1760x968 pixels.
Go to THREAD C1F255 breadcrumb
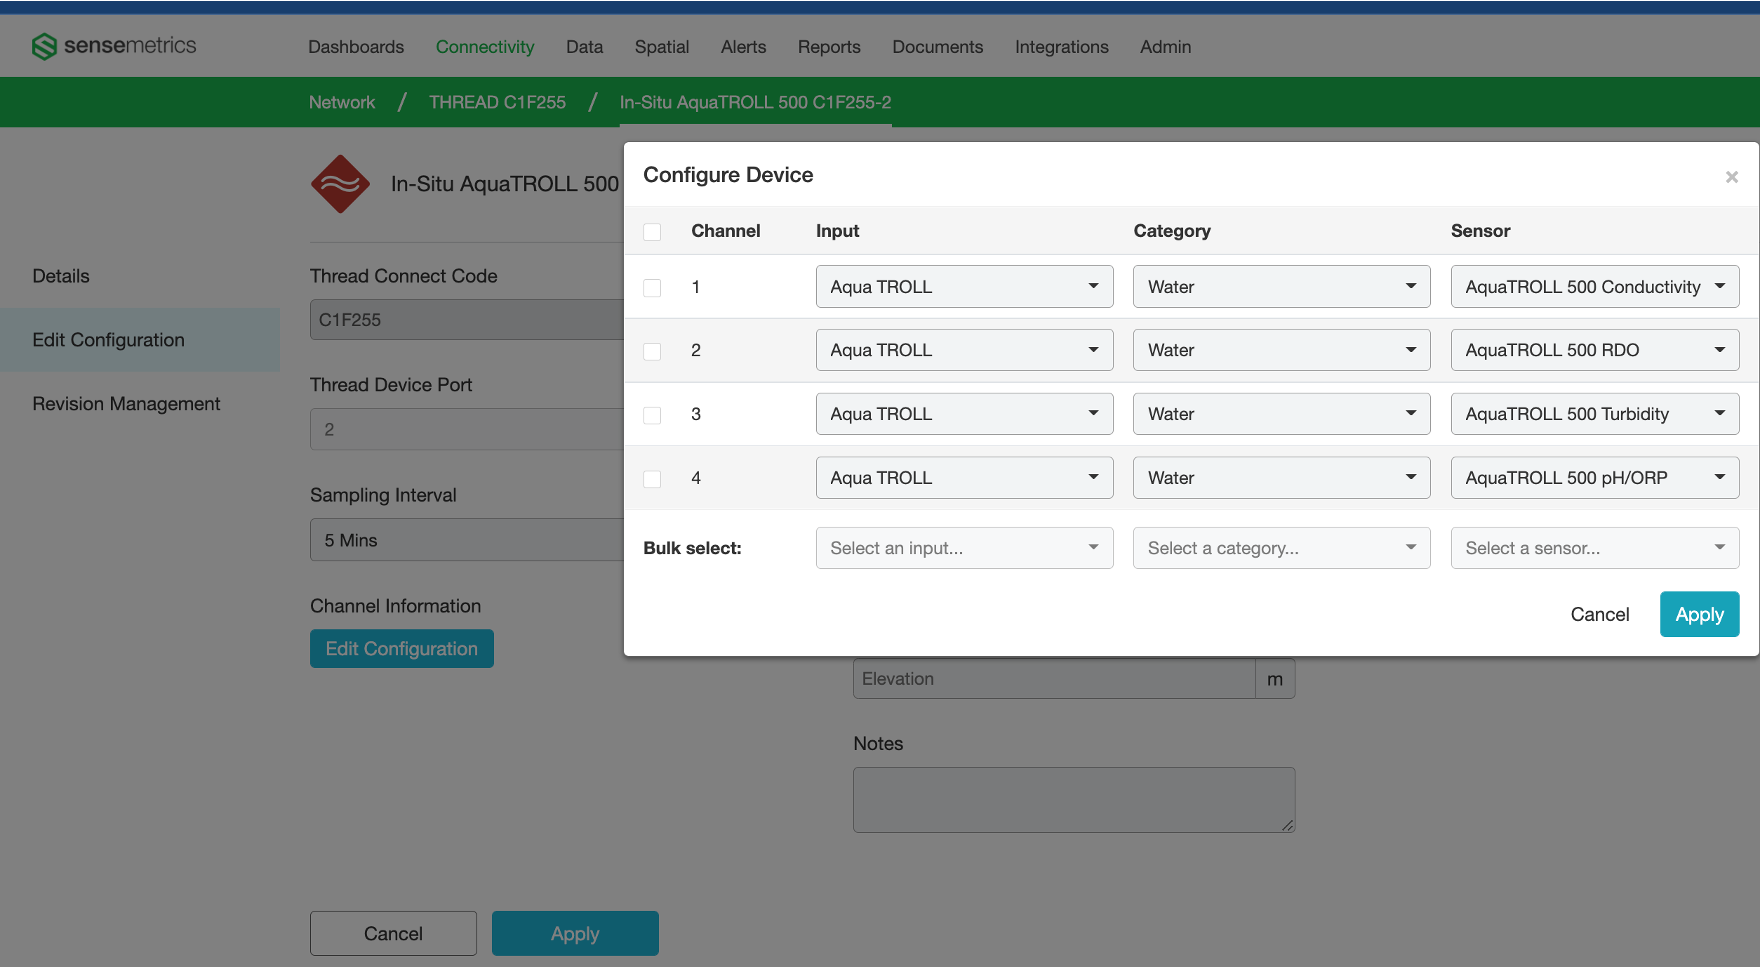tap(497, 102)
